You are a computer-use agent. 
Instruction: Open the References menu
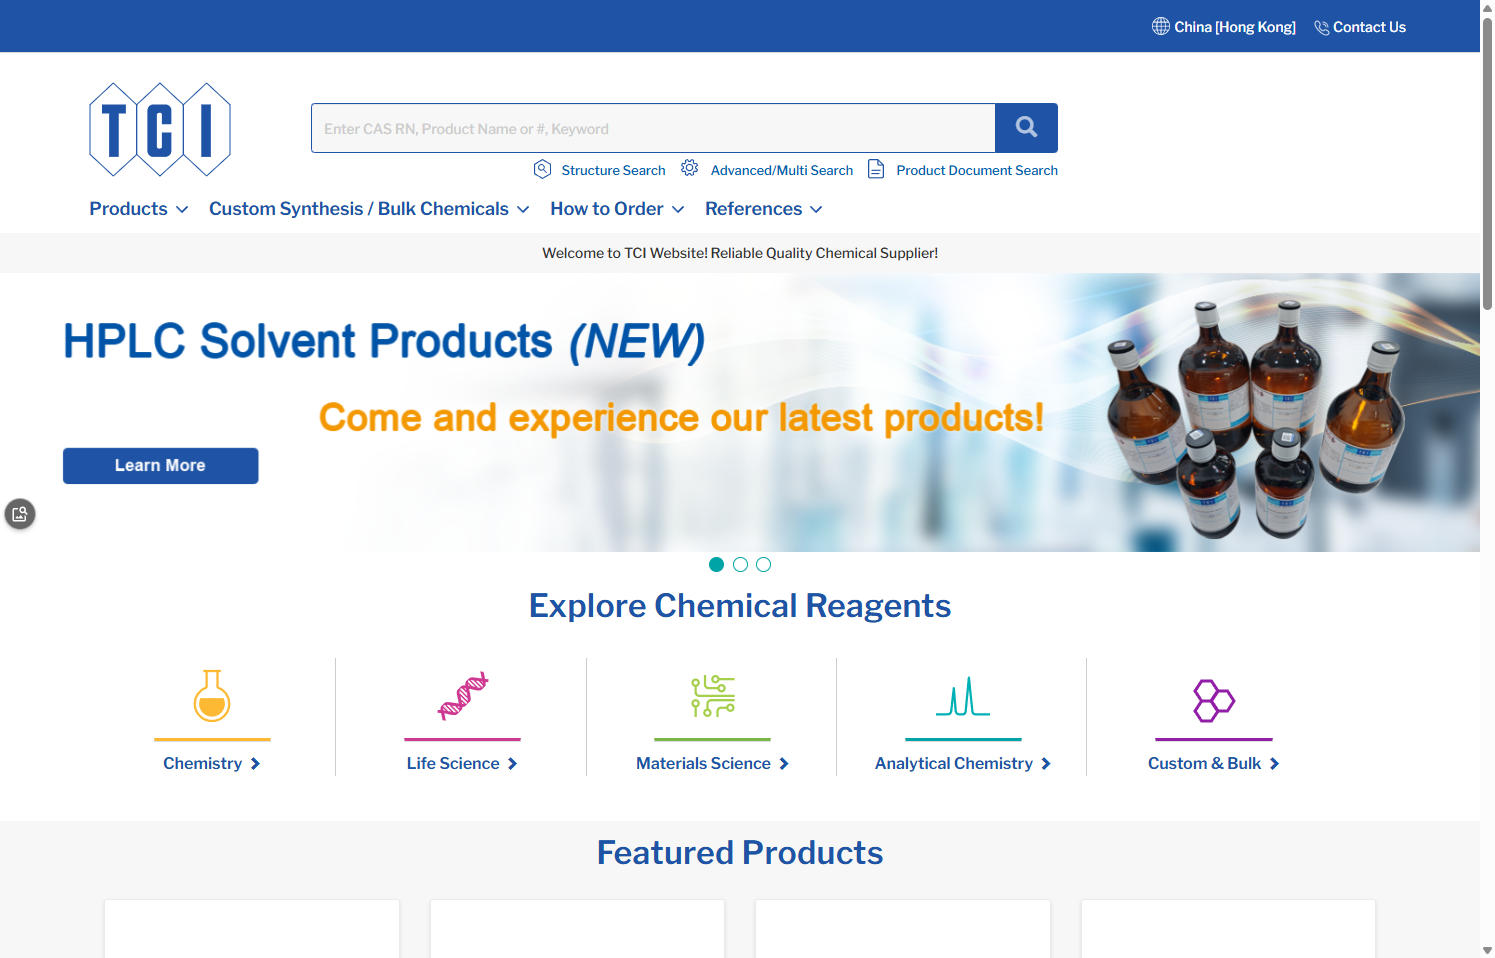[x=754, y=209]
